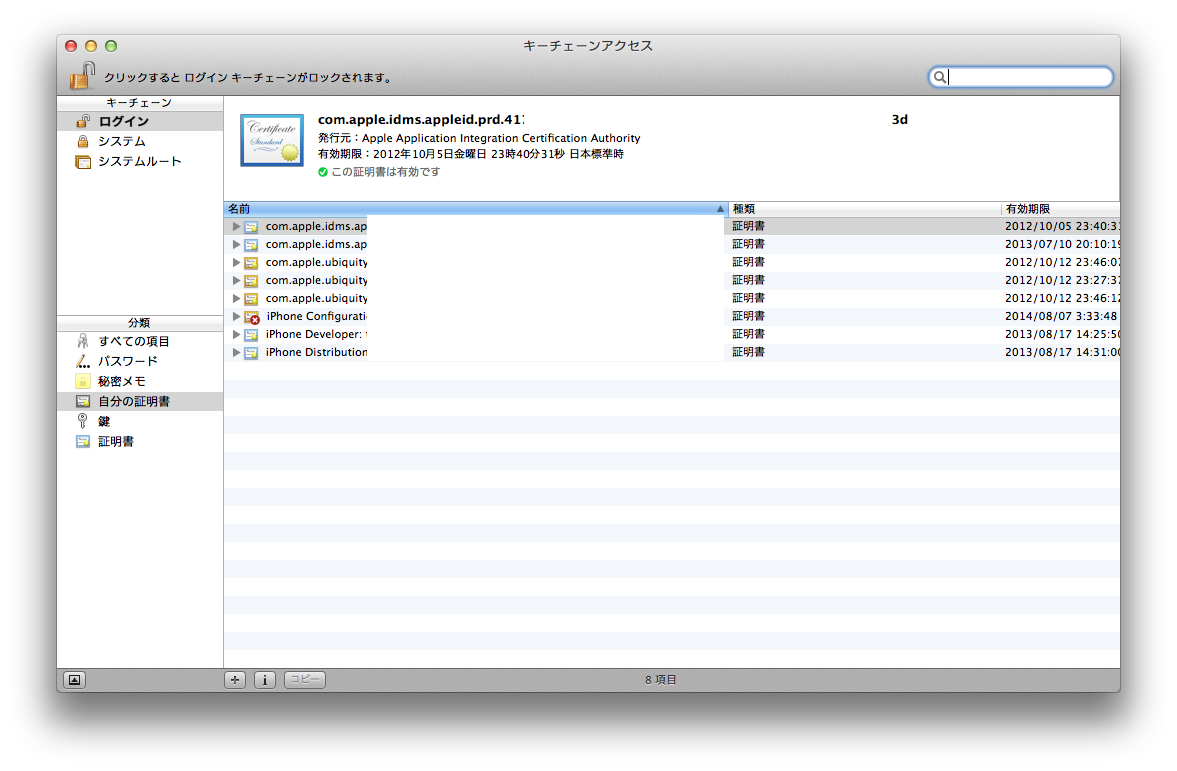The height and width of the screenshot is (771, 1177).
Task: Click the green zoom window button
Action: 111,46
